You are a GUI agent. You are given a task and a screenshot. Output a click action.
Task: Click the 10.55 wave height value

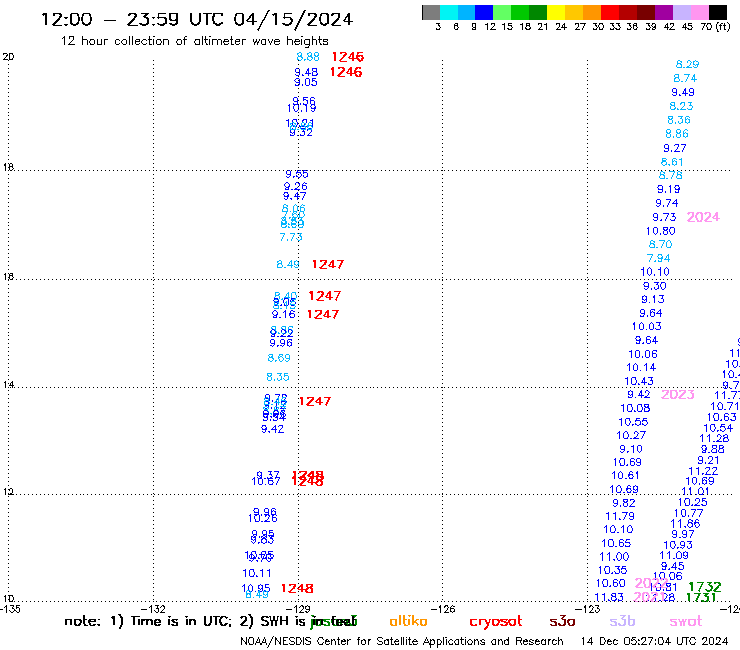point(633,422)
